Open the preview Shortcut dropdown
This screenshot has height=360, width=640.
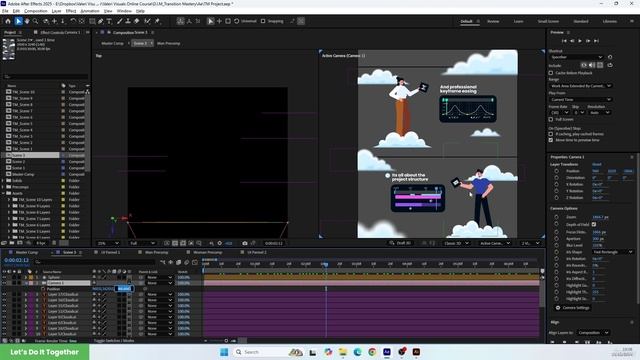click(576, 57)
